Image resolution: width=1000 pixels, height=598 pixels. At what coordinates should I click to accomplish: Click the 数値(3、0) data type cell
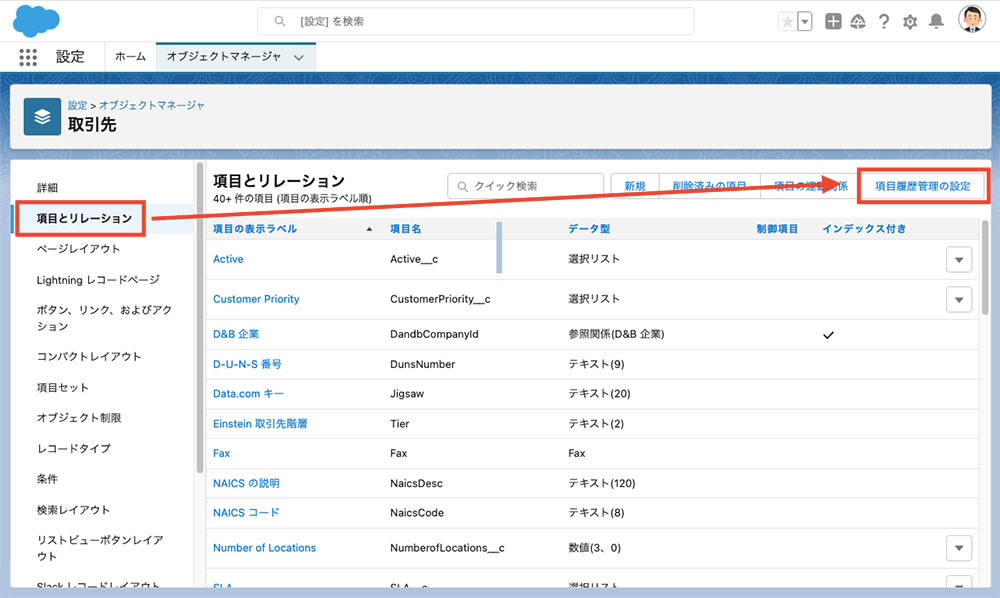pos(594,548)
